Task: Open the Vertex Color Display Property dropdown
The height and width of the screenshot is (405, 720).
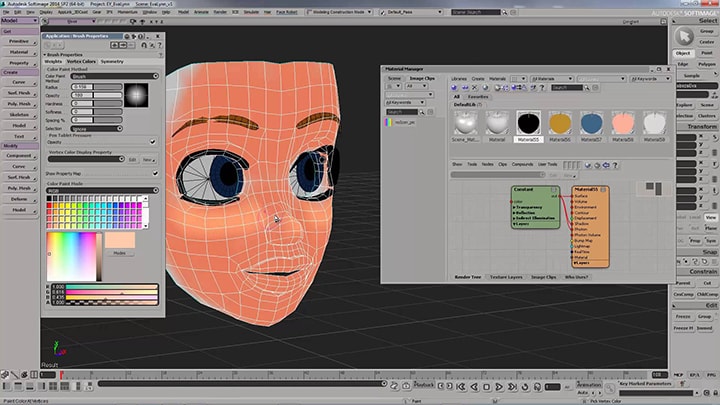Action: (x=86, y=159)
